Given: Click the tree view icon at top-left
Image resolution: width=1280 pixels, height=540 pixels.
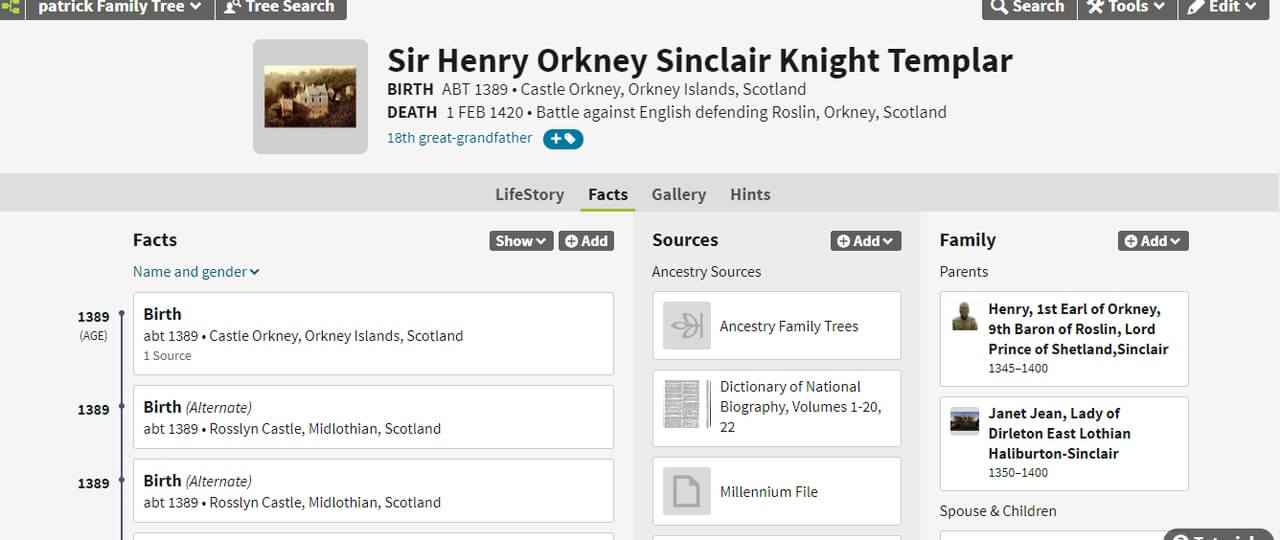Looking at the screenshot, I should pyautogui.click(x=11, y=7).
